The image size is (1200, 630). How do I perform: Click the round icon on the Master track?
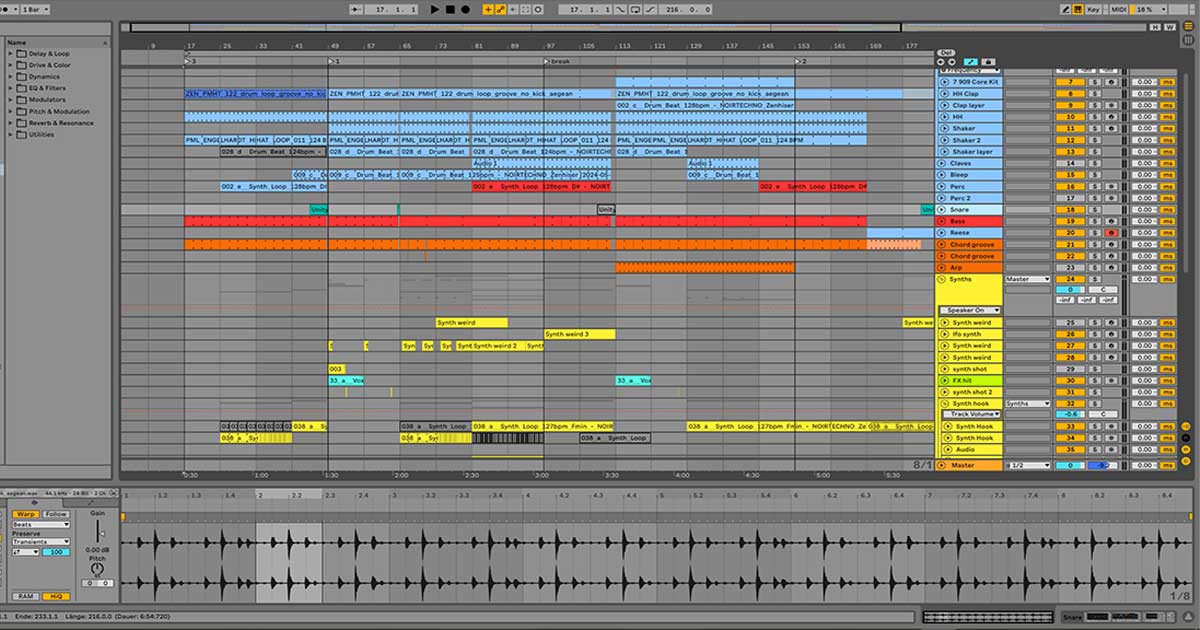[942, 465]
